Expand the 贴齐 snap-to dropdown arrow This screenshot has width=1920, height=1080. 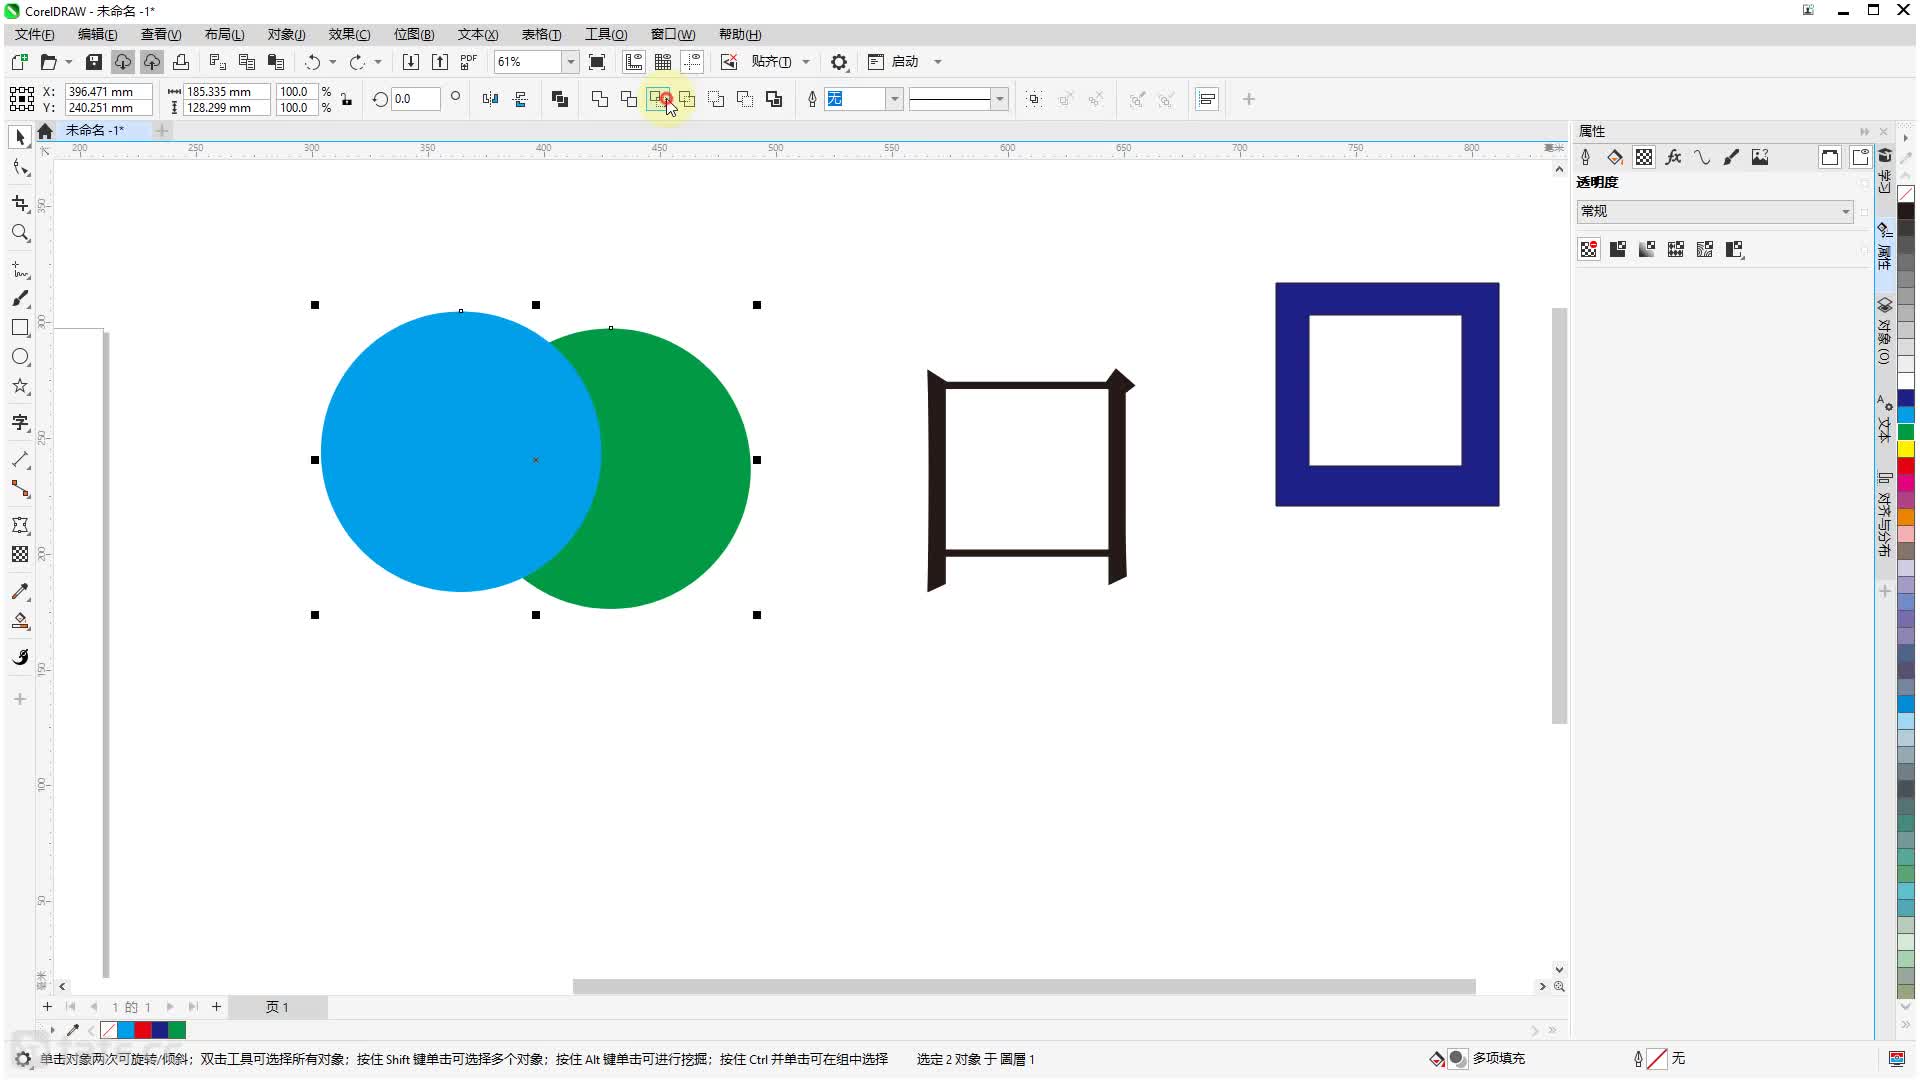pyautogui.click(x=806, y=62)
